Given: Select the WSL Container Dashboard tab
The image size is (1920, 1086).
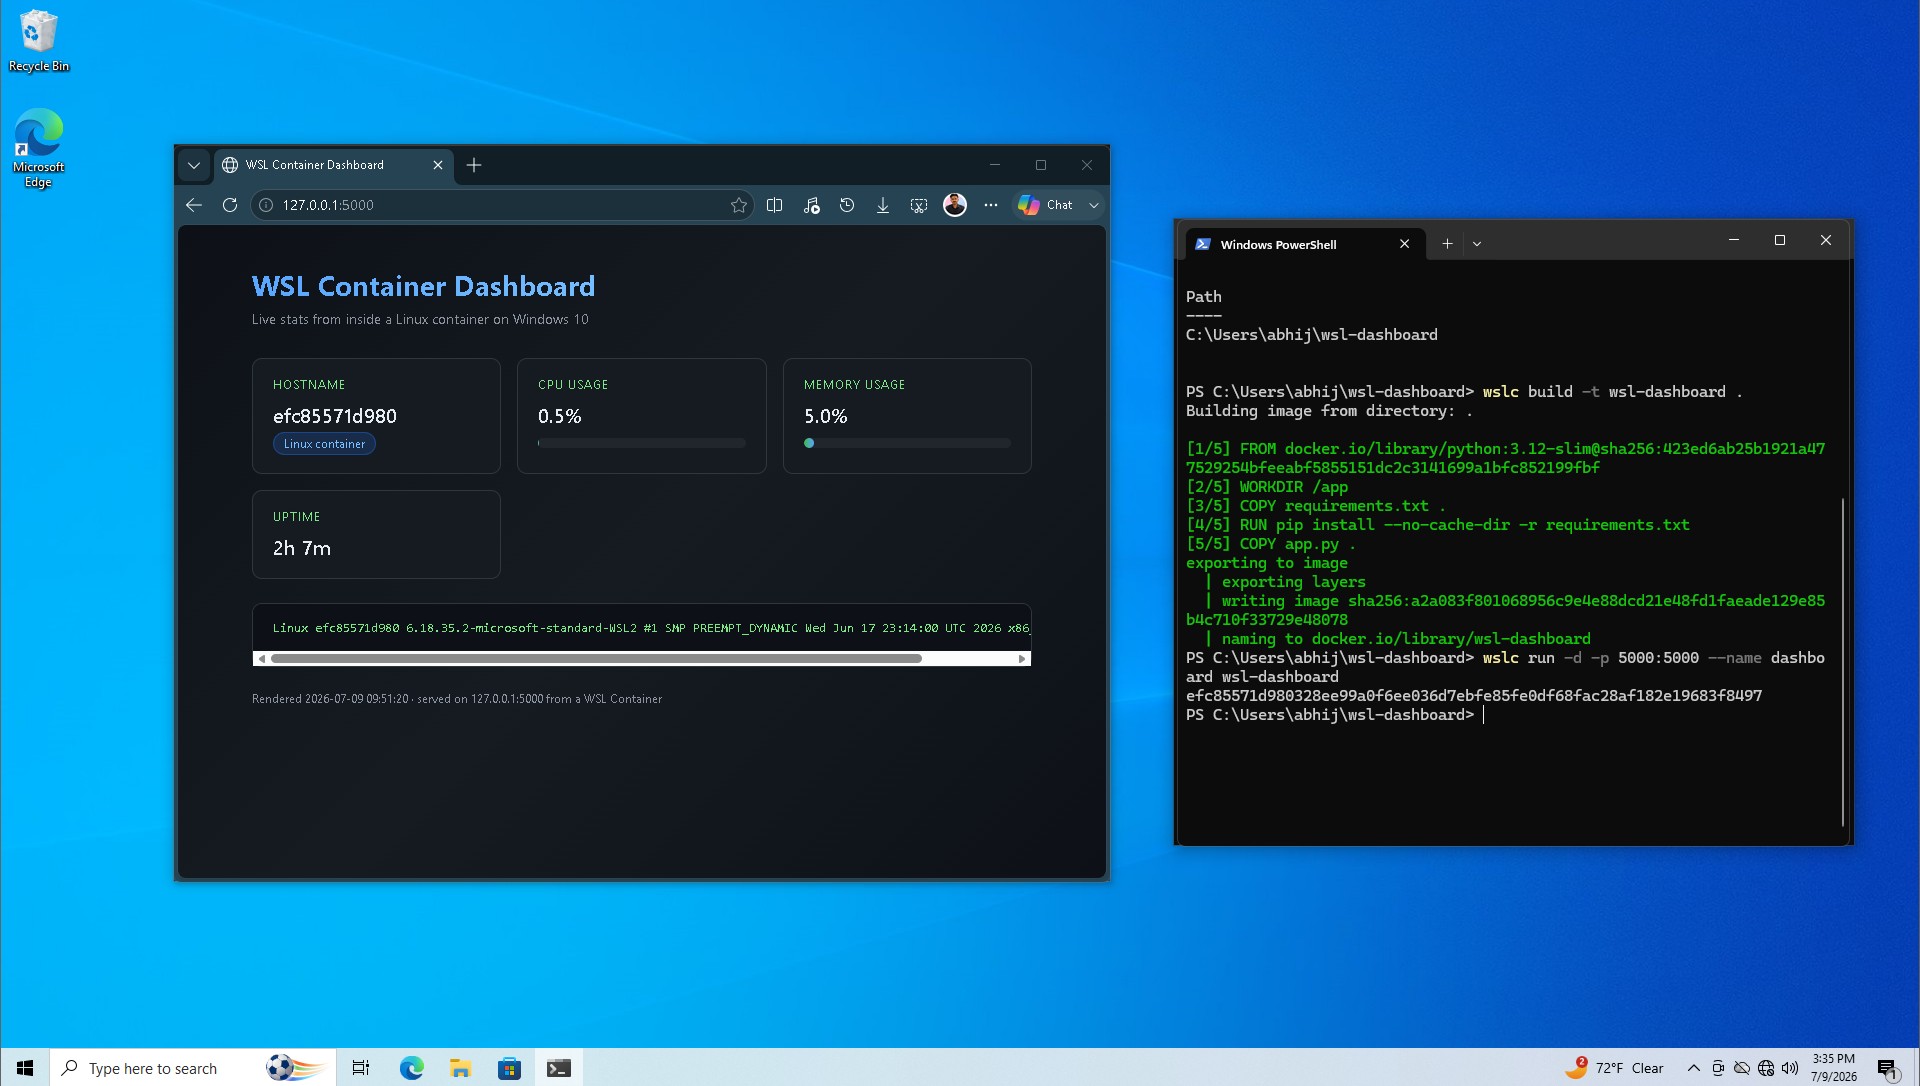Looking at the screenshot, I should pyautogui.click(x=334, y=165).
